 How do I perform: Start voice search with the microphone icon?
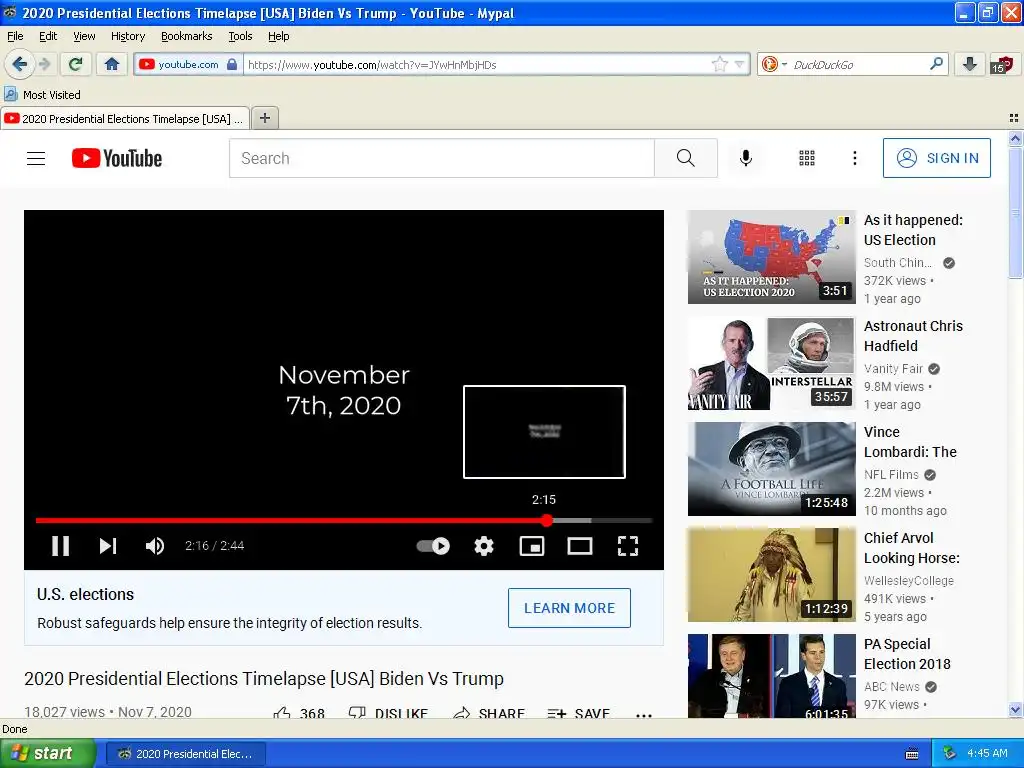(746, 158)
